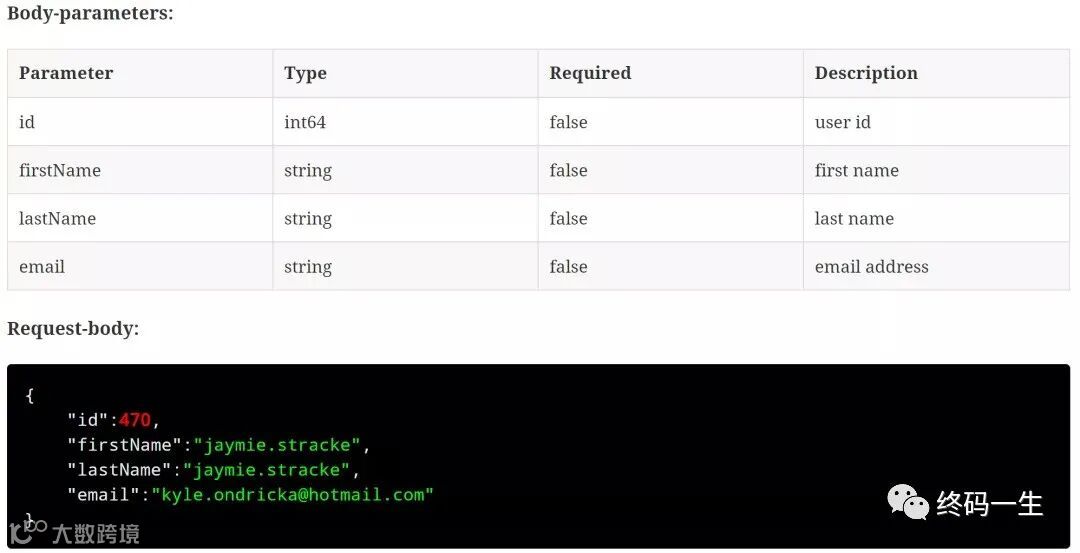
Task: Click the firstName parameter cell
Action: (60, 170)
